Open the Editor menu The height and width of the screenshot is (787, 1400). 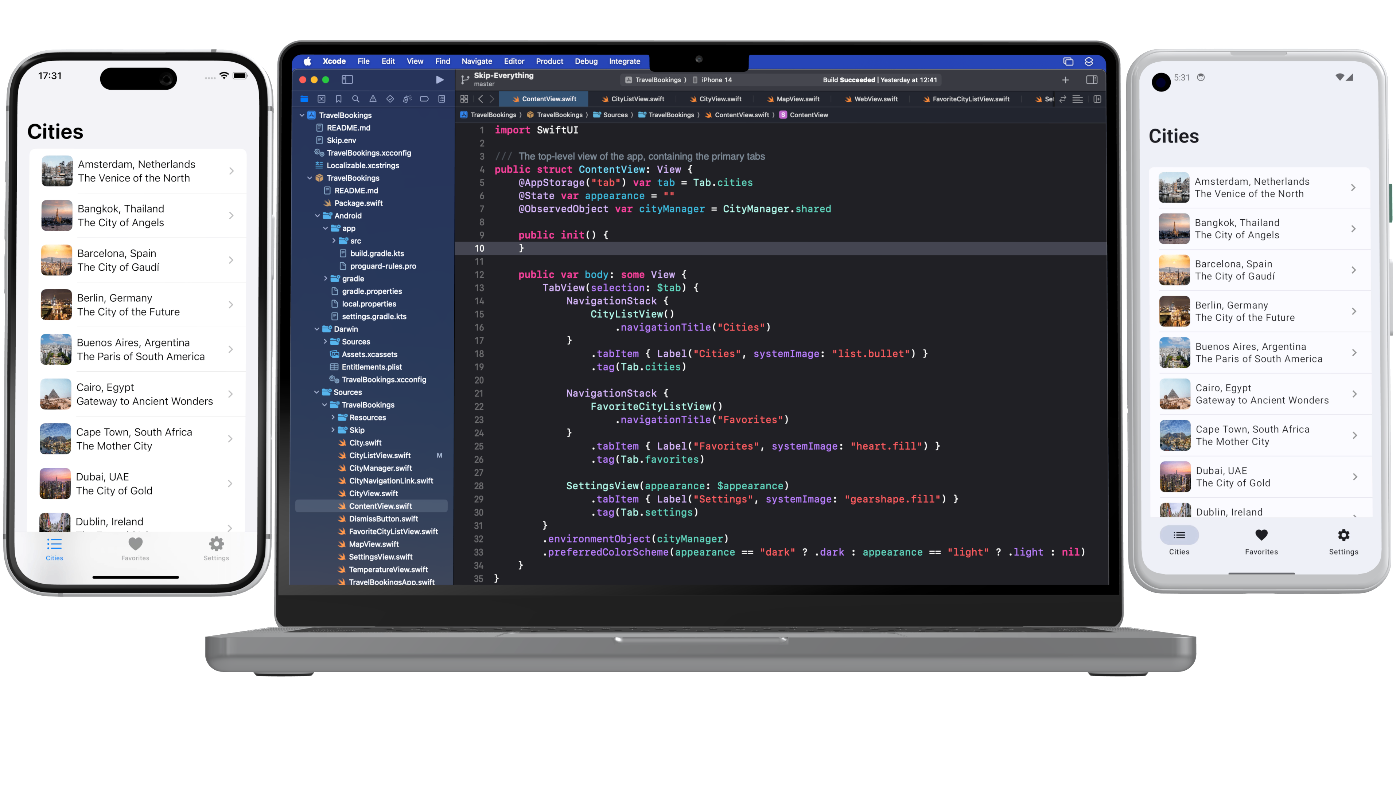coord(514,61)
